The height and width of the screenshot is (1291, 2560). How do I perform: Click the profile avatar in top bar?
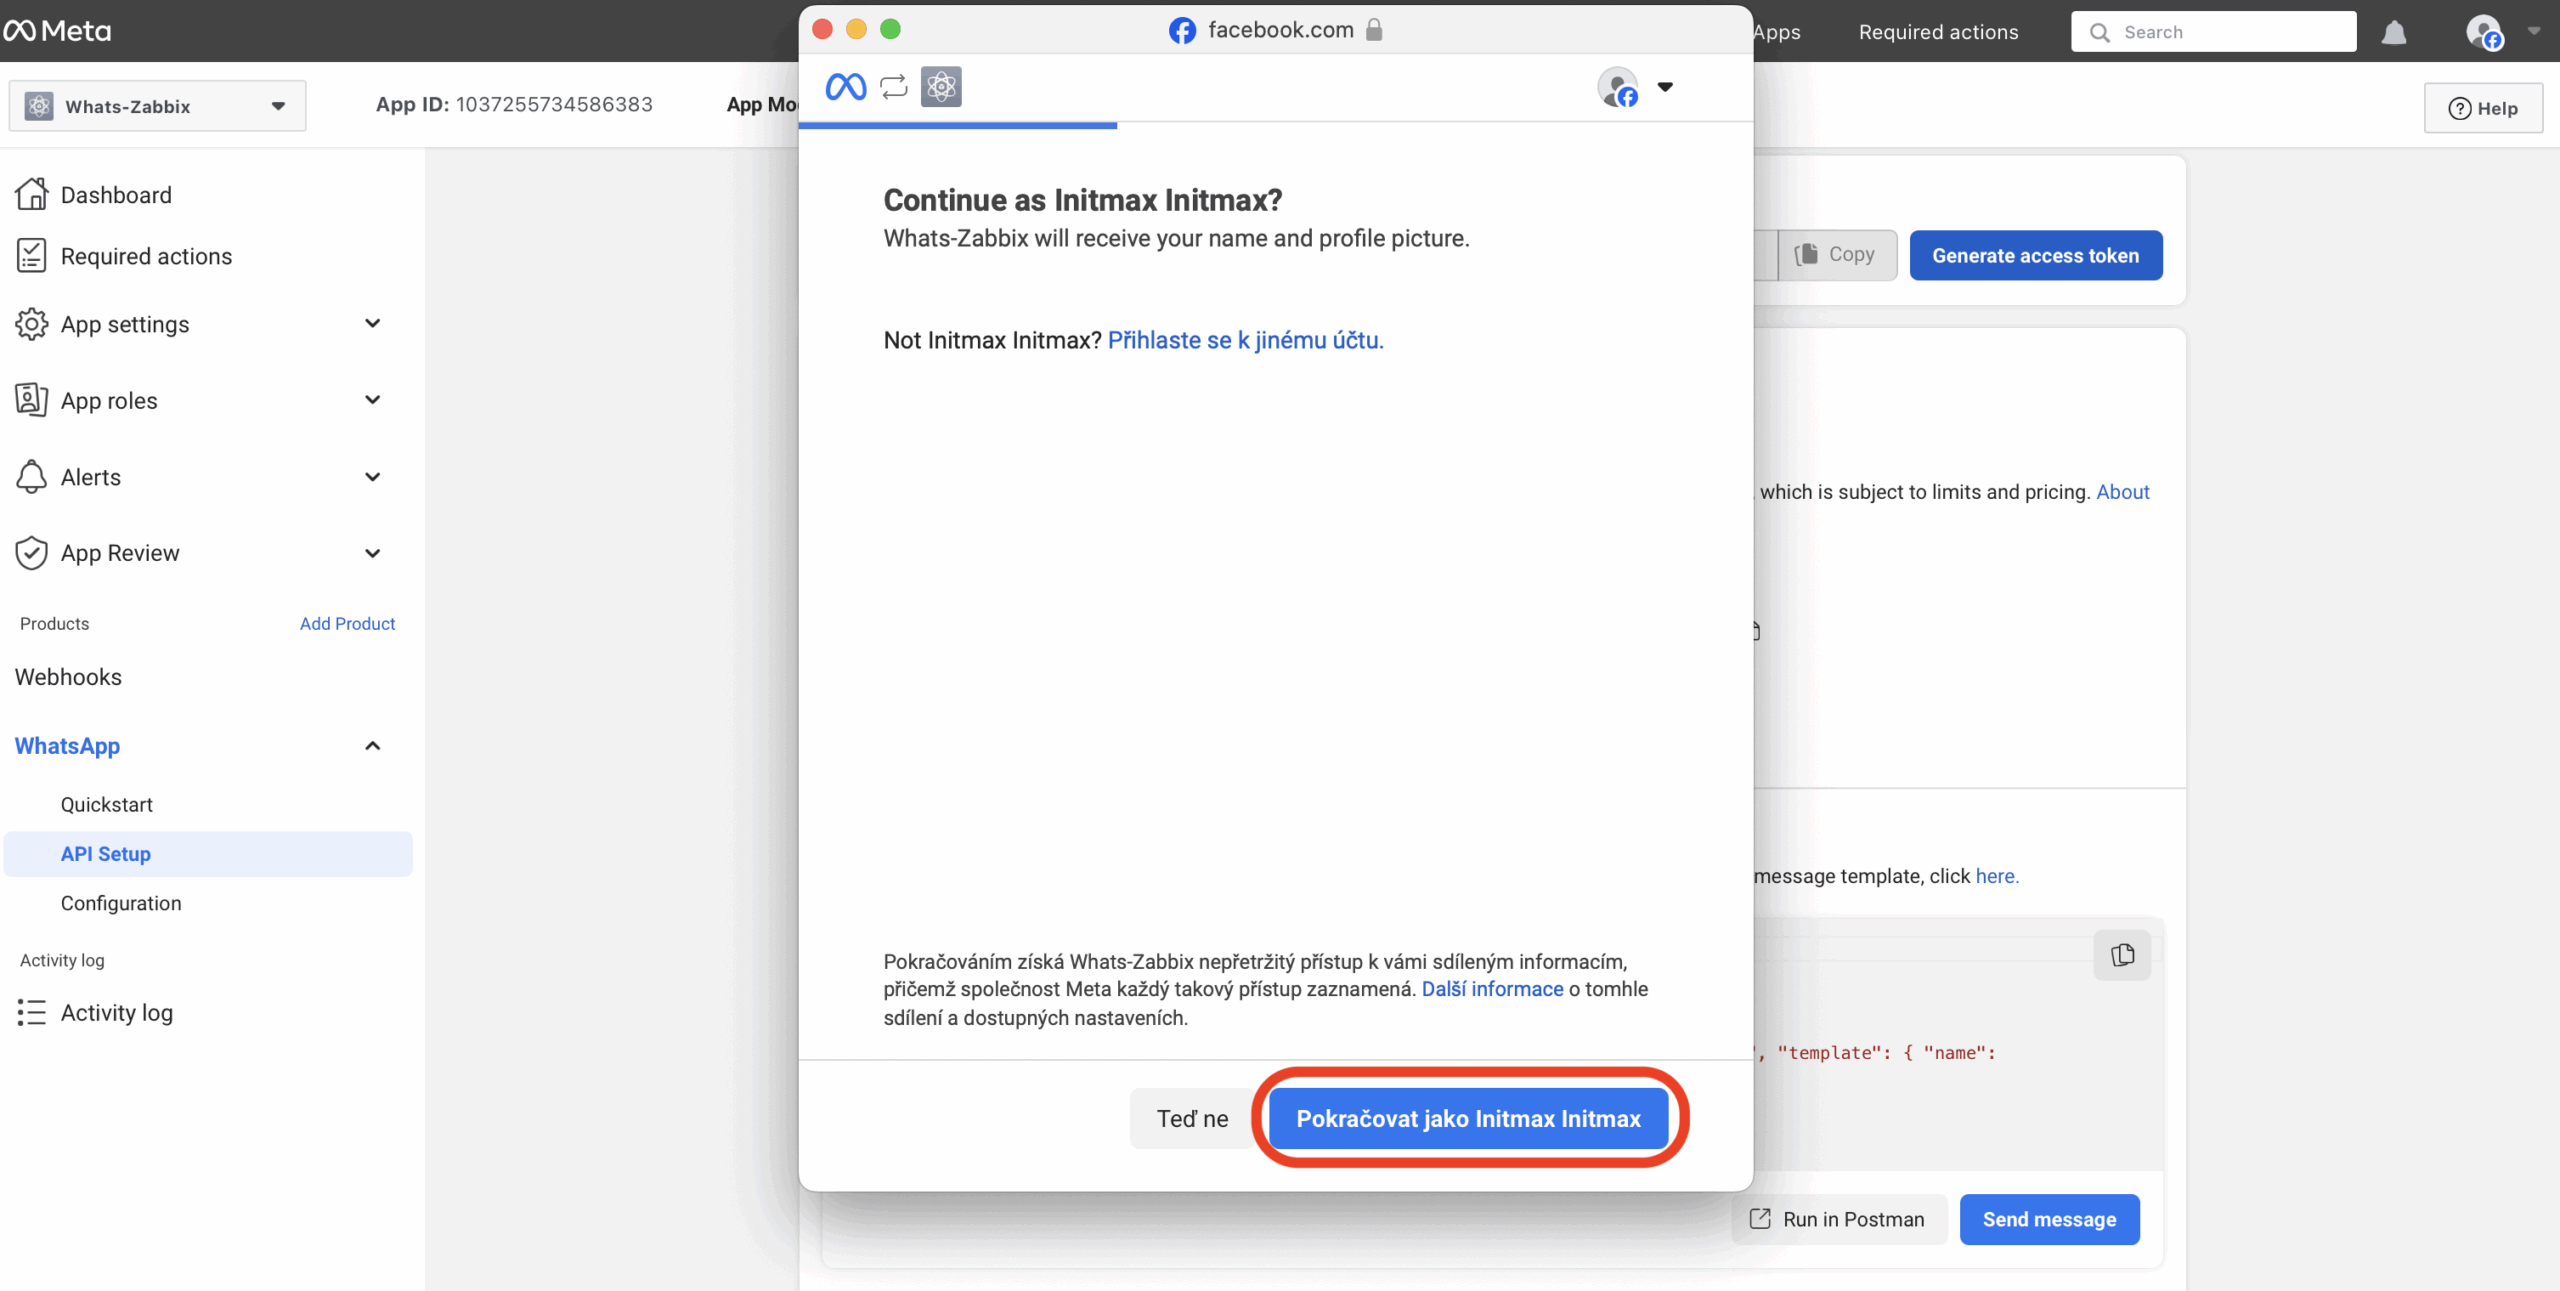(2484, 32)
